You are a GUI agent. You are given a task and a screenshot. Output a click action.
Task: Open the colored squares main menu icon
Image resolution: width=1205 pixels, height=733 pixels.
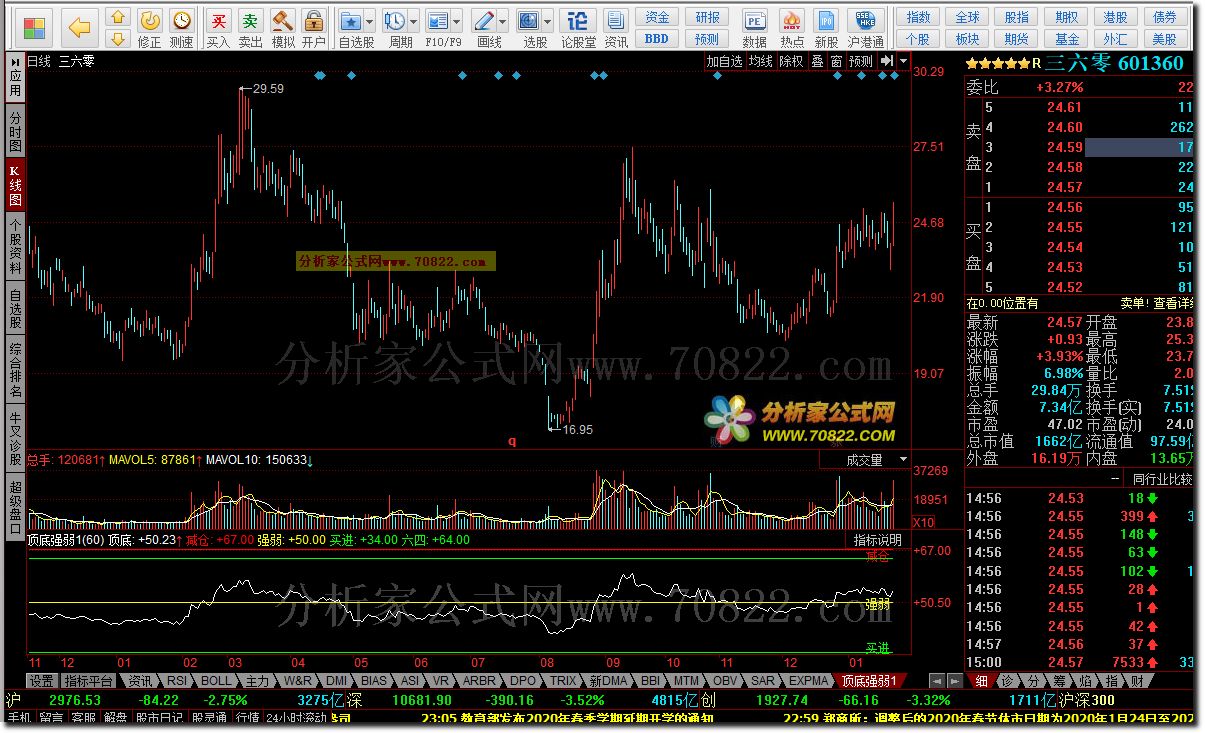click(34, 27)
